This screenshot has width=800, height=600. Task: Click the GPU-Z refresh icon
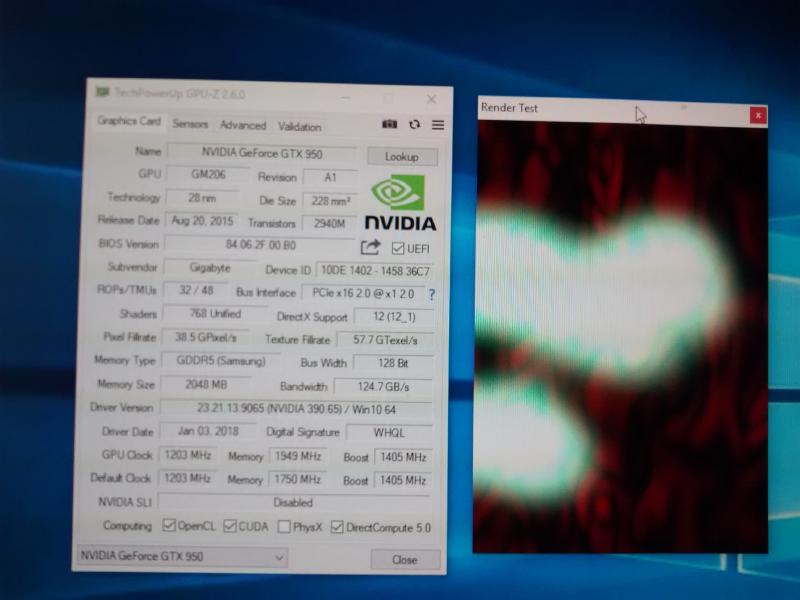(414, 124)
